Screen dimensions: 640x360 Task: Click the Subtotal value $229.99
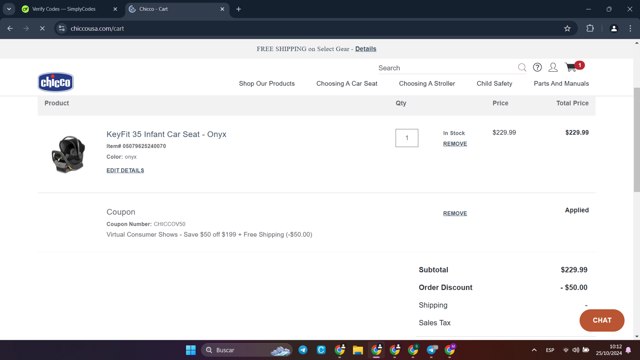click(574, 270)
